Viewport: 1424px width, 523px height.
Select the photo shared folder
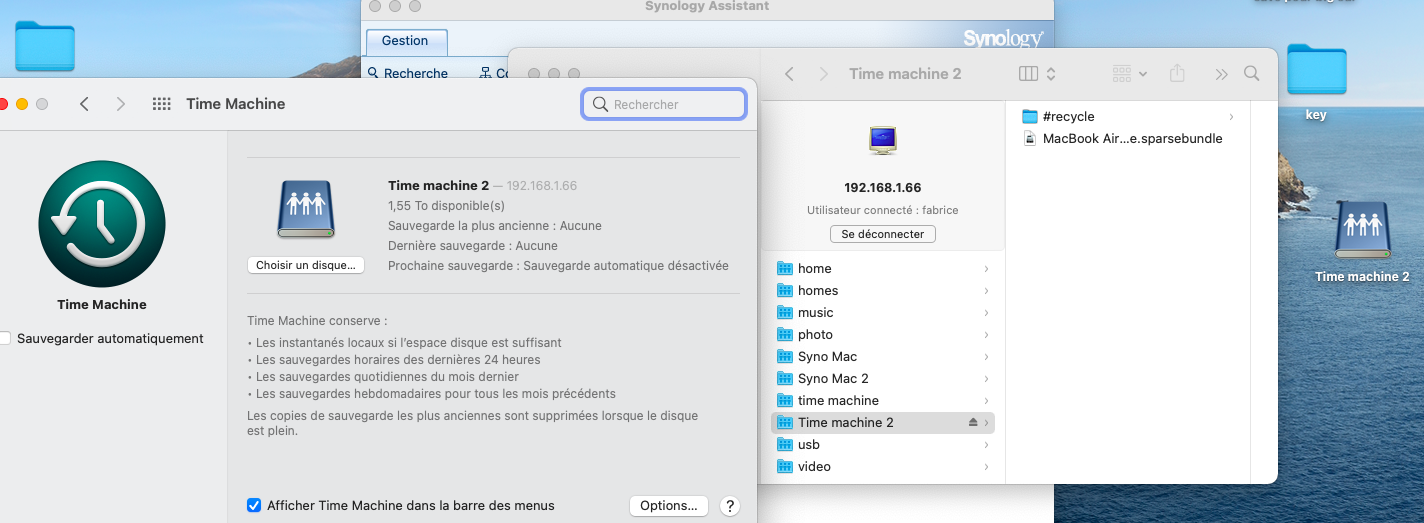[x=883, y=335]
